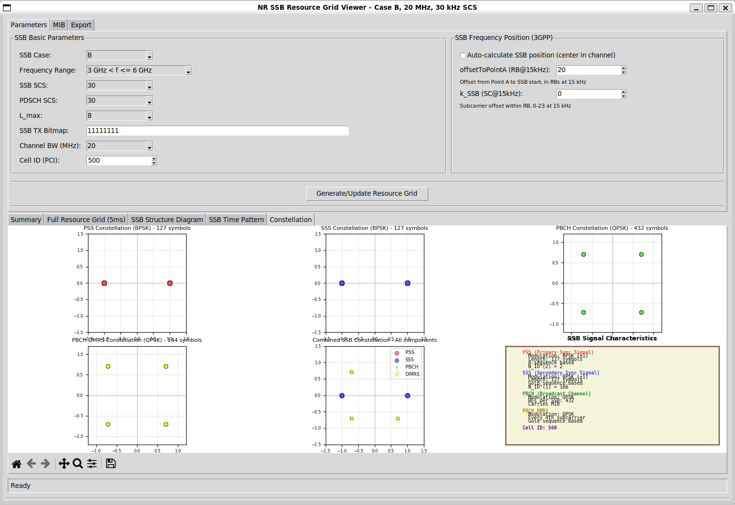Switch to the MIB tab
Screen dimensions: 735x505
(x=59, y=25)
